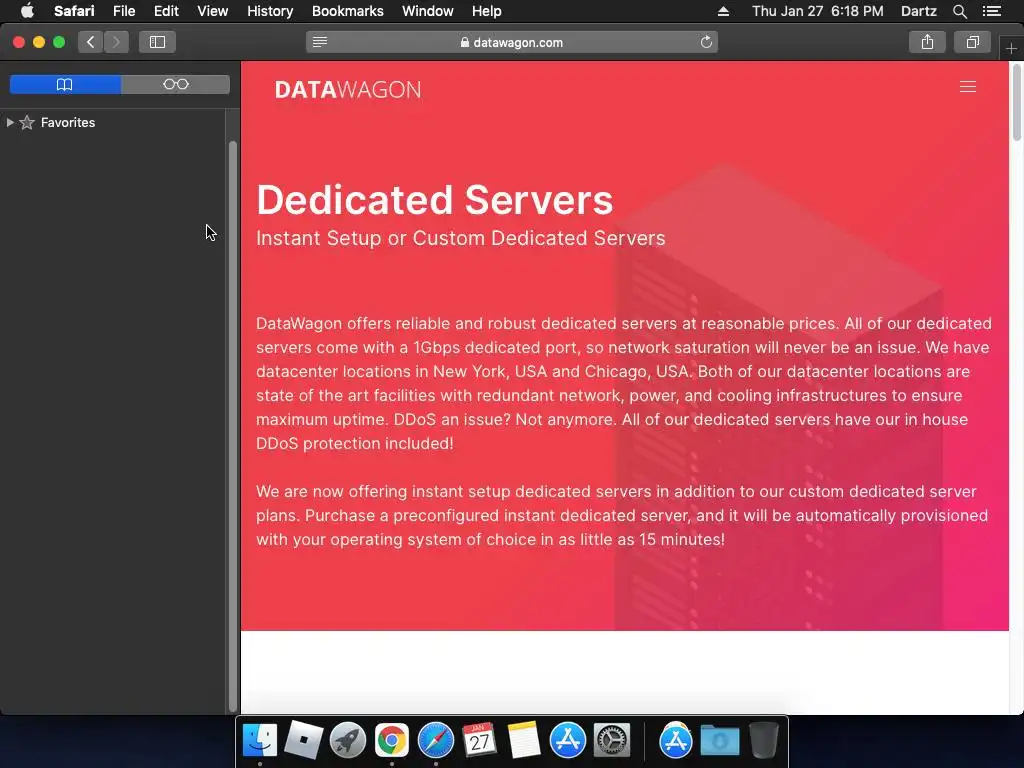
Task: Open Safari compass icon in the Dock
Action: pos(436,740)
